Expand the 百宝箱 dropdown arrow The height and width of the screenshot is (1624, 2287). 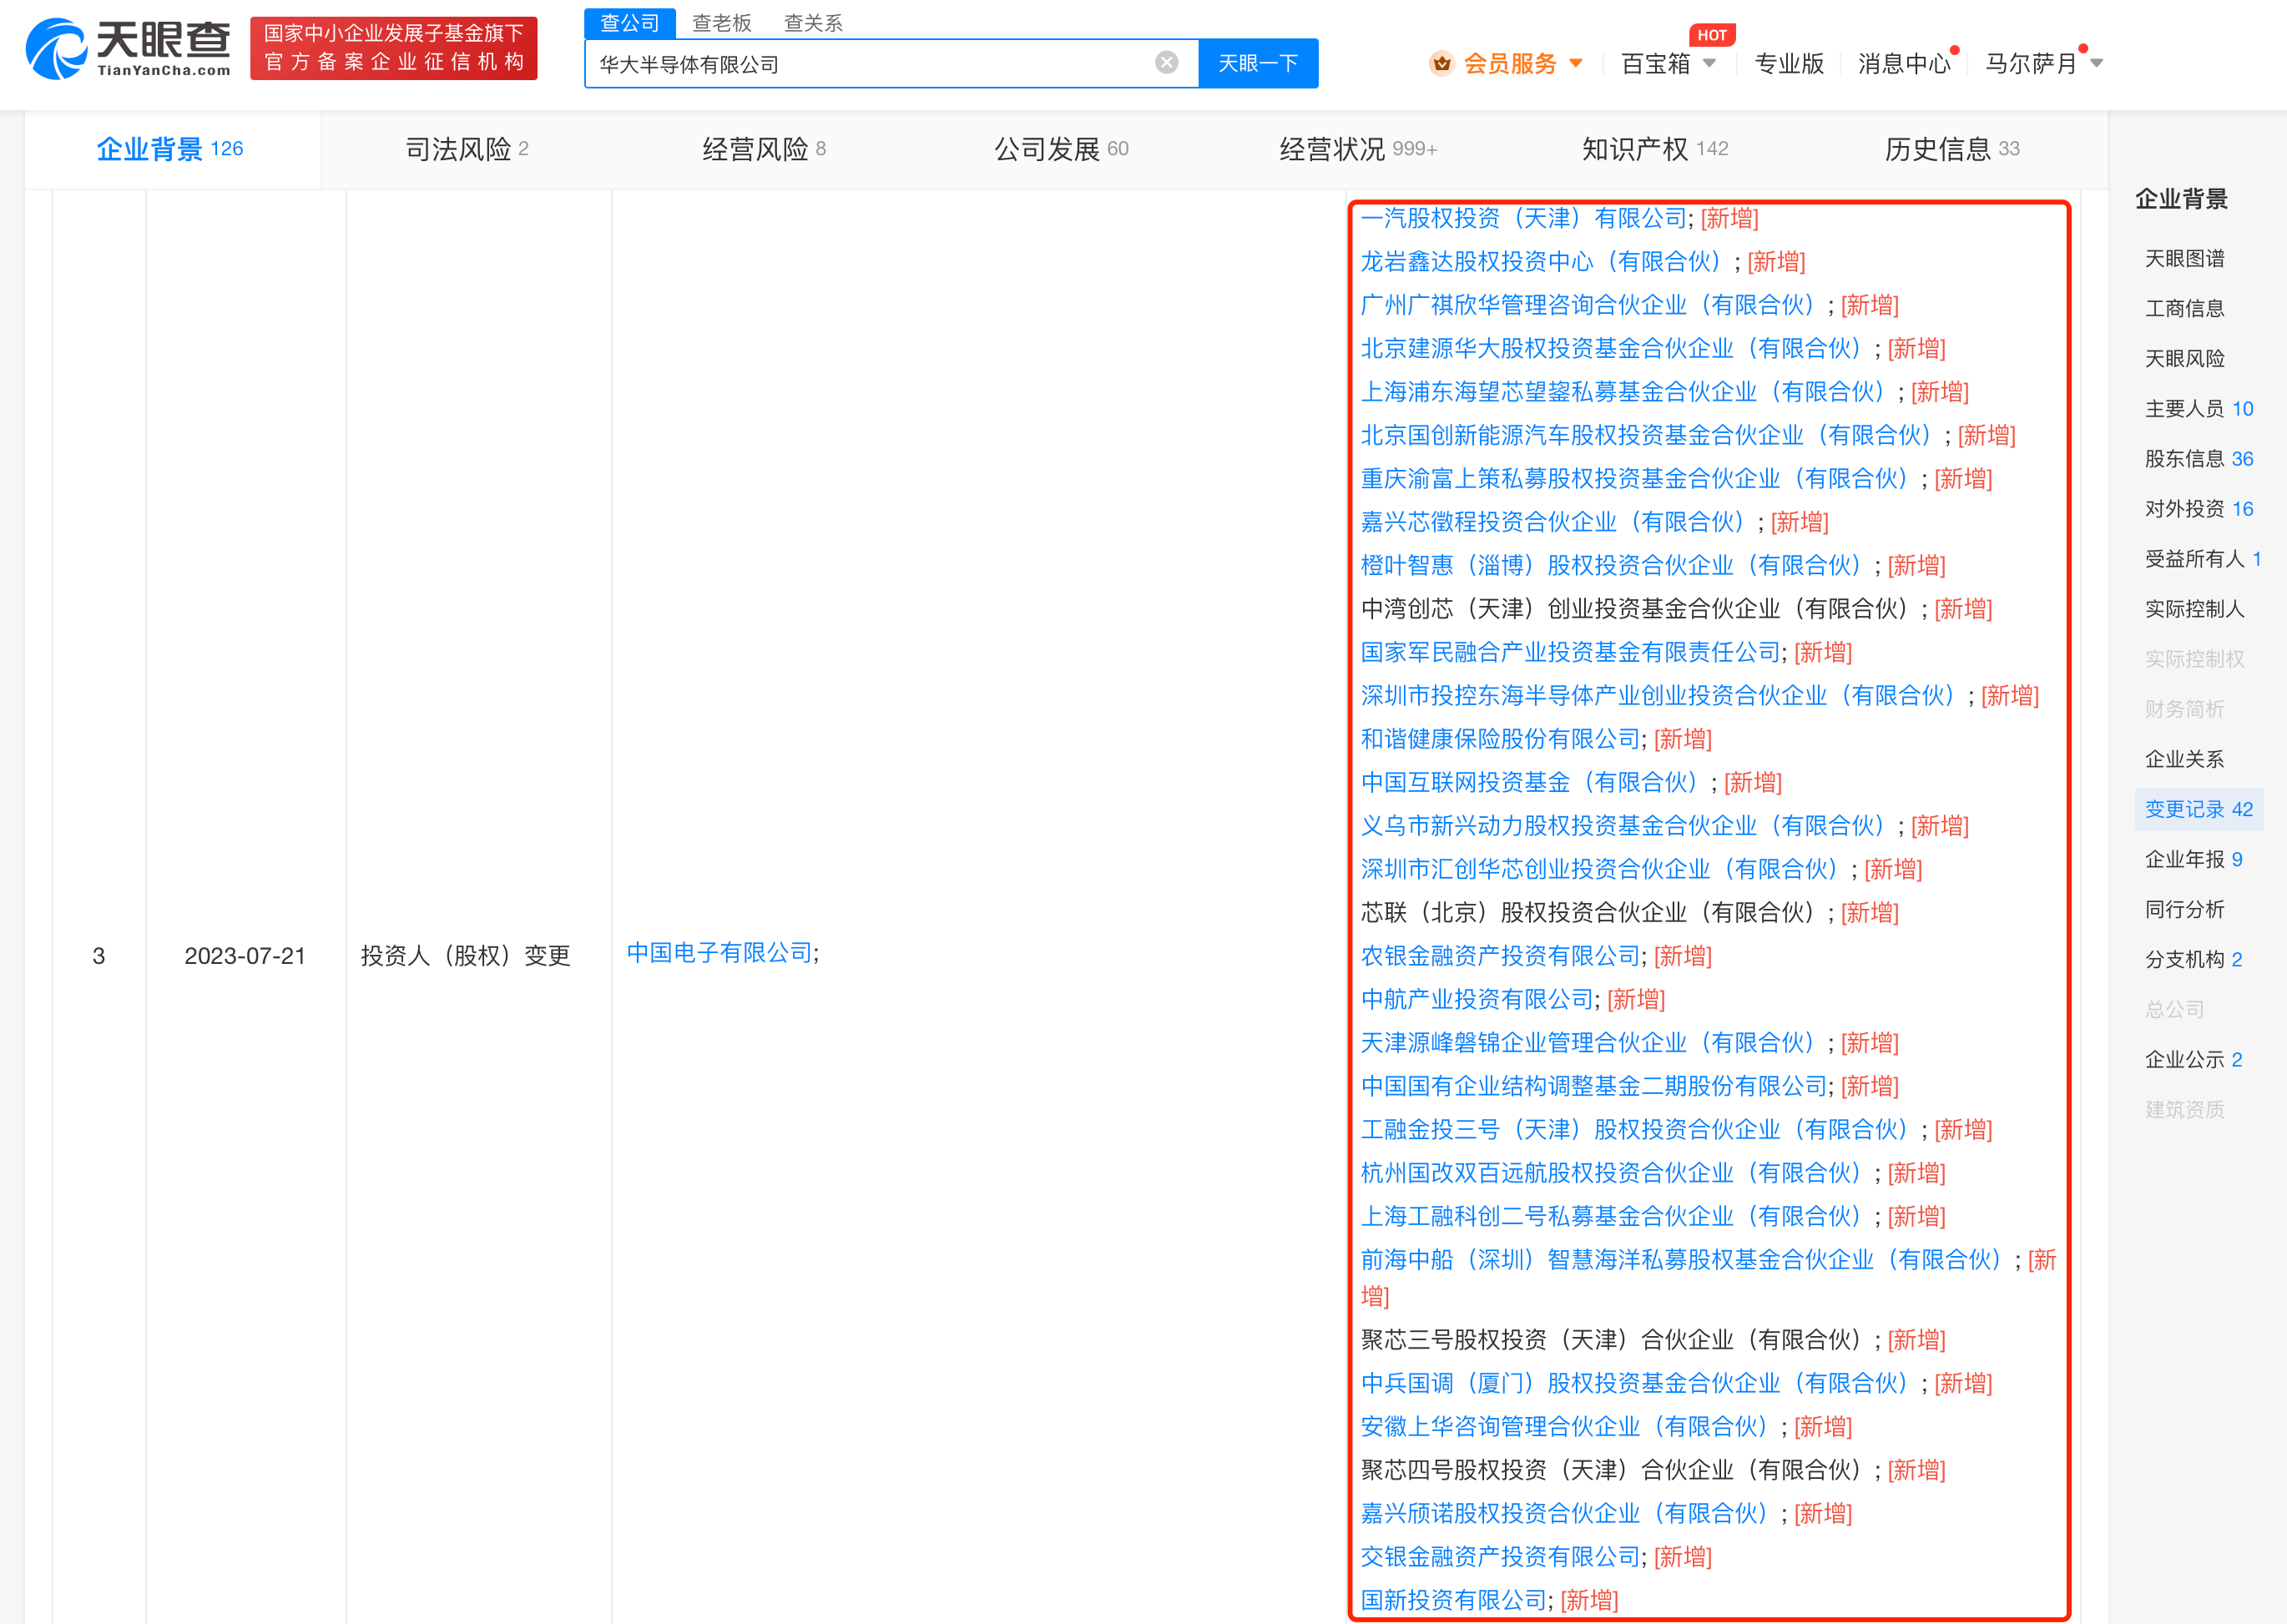1709,64
